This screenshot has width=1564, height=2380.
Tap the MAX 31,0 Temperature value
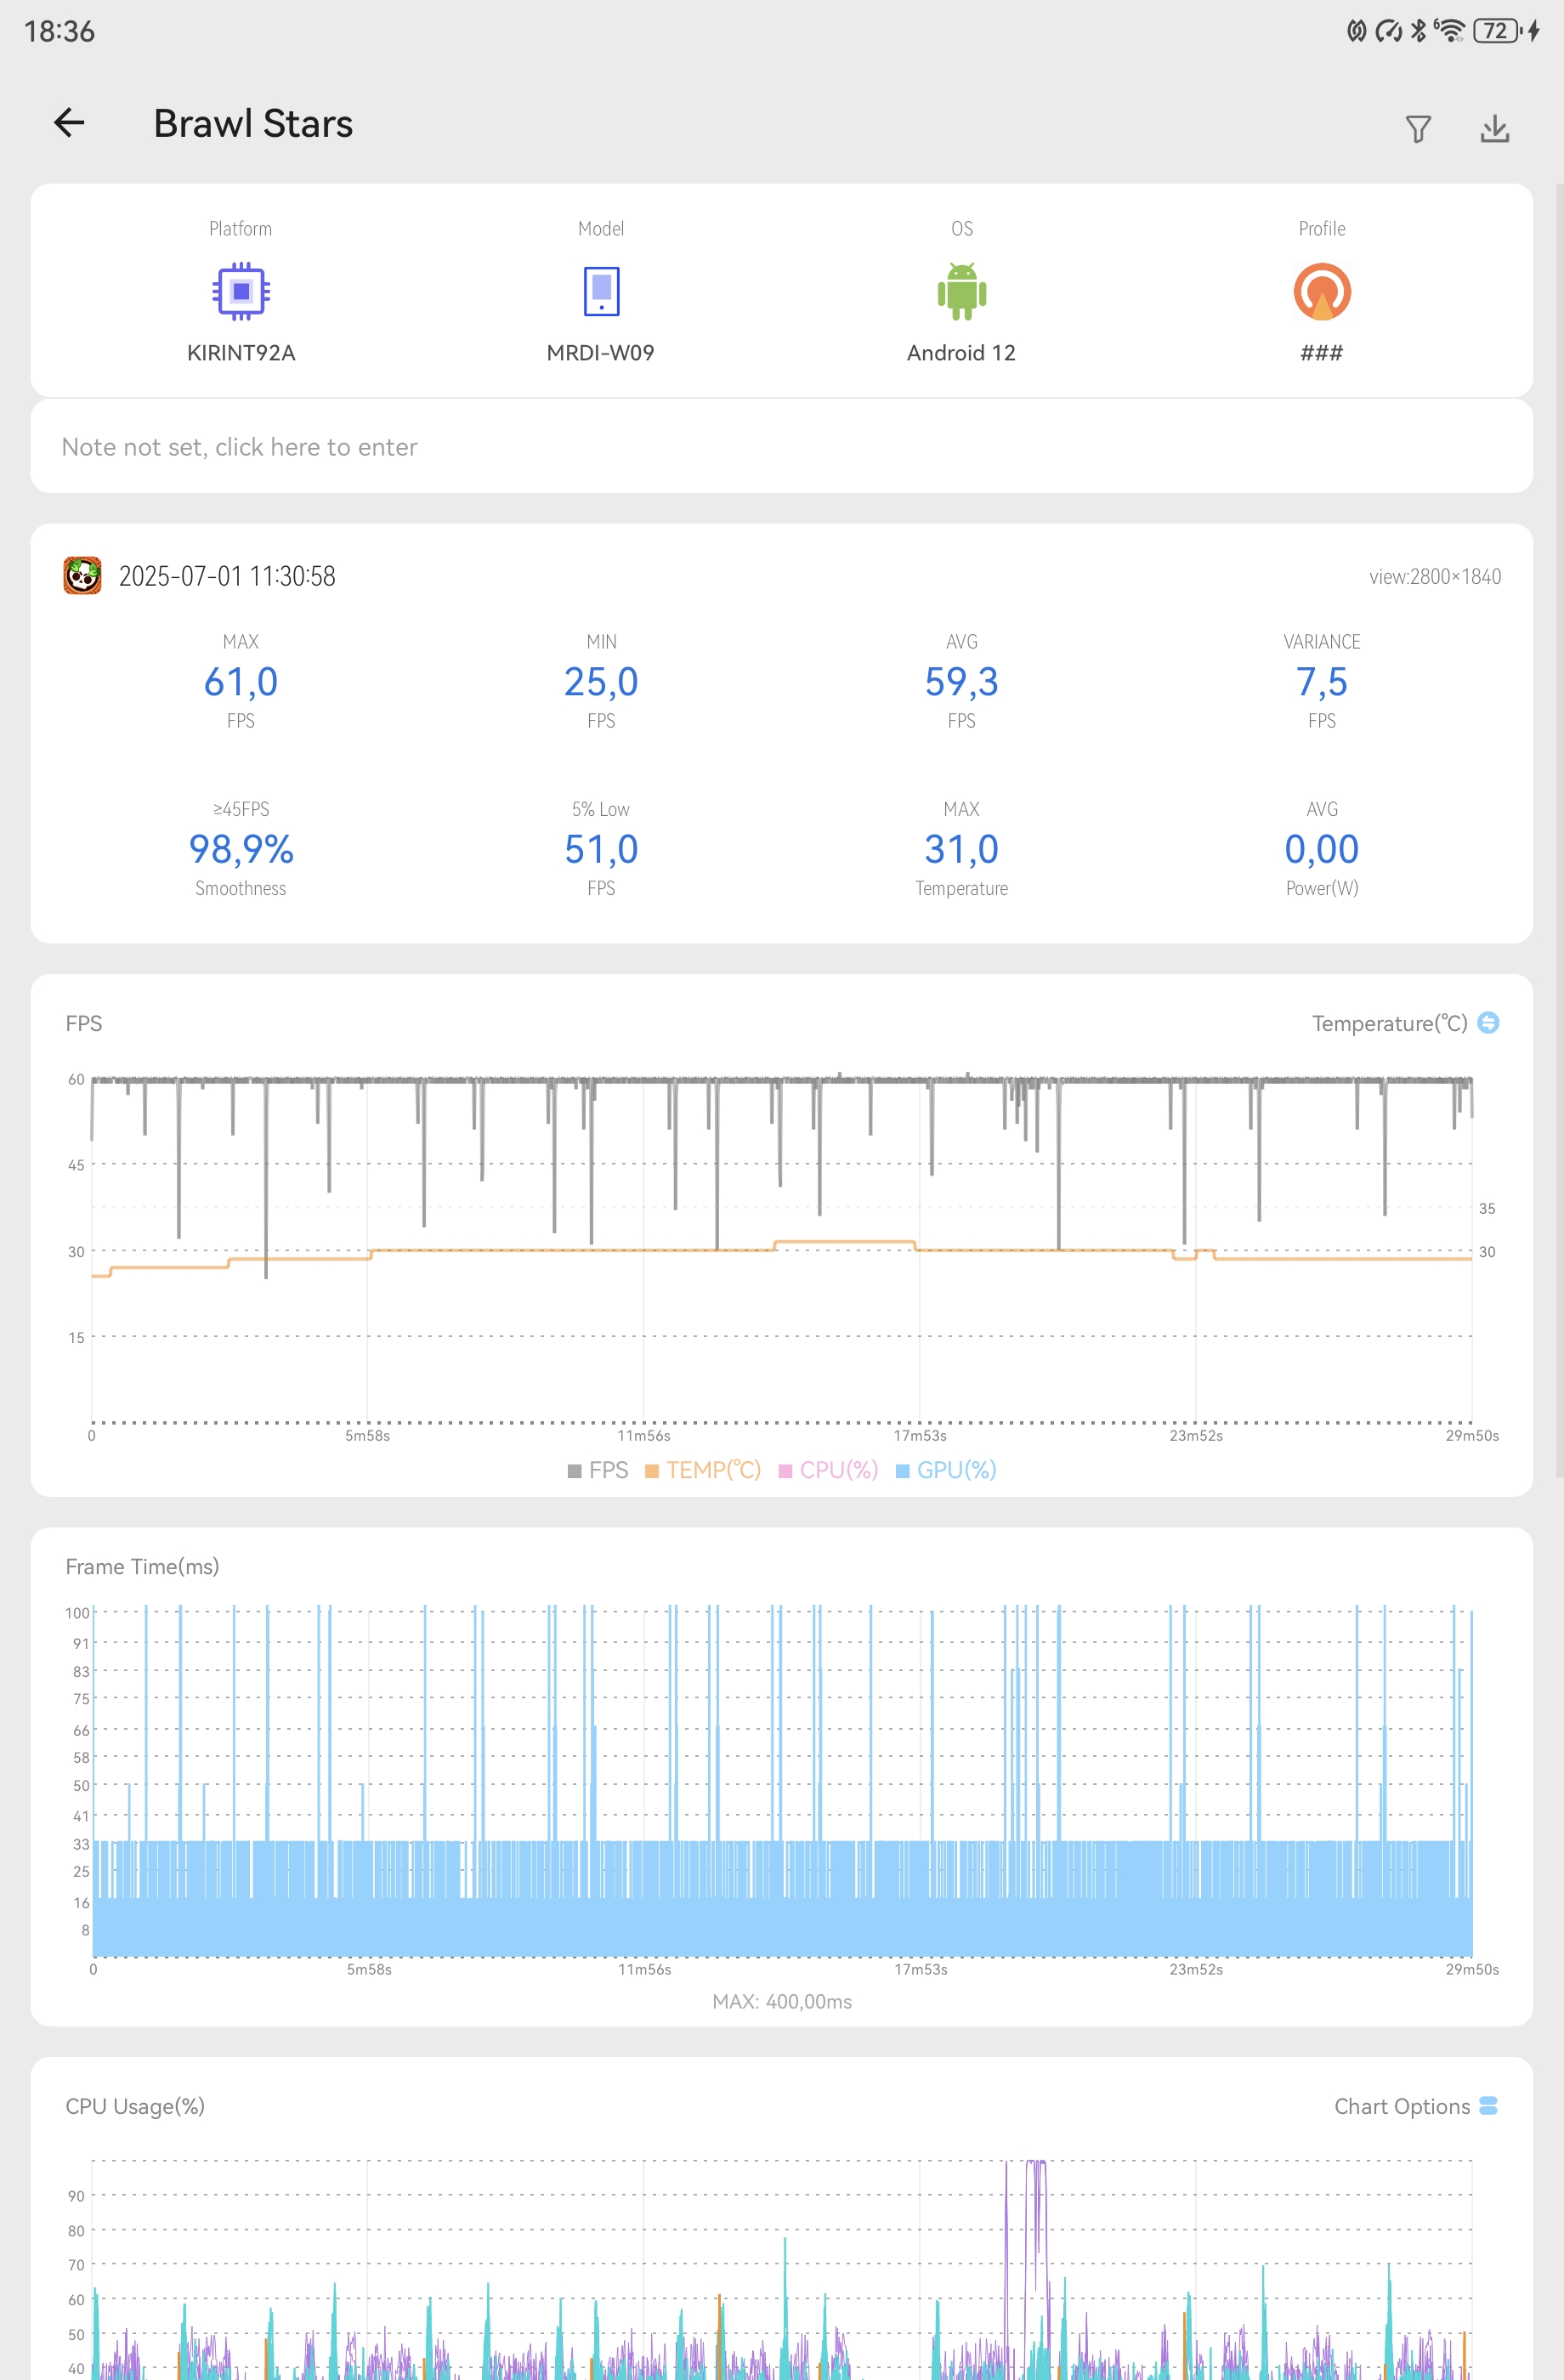962,848
